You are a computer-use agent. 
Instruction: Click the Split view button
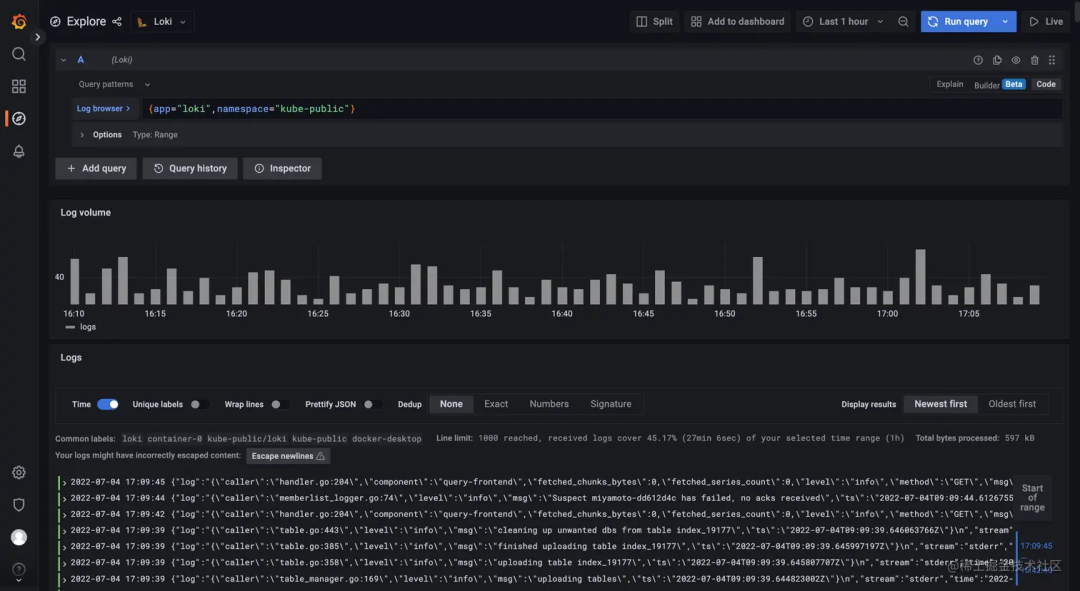click(x=654, y=21)
